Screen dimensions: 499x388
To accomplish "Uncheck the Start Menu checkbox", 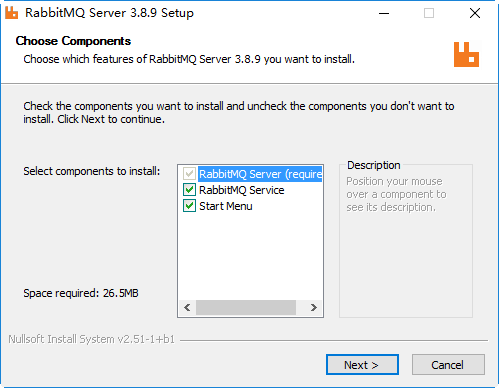I will (189, 206).
